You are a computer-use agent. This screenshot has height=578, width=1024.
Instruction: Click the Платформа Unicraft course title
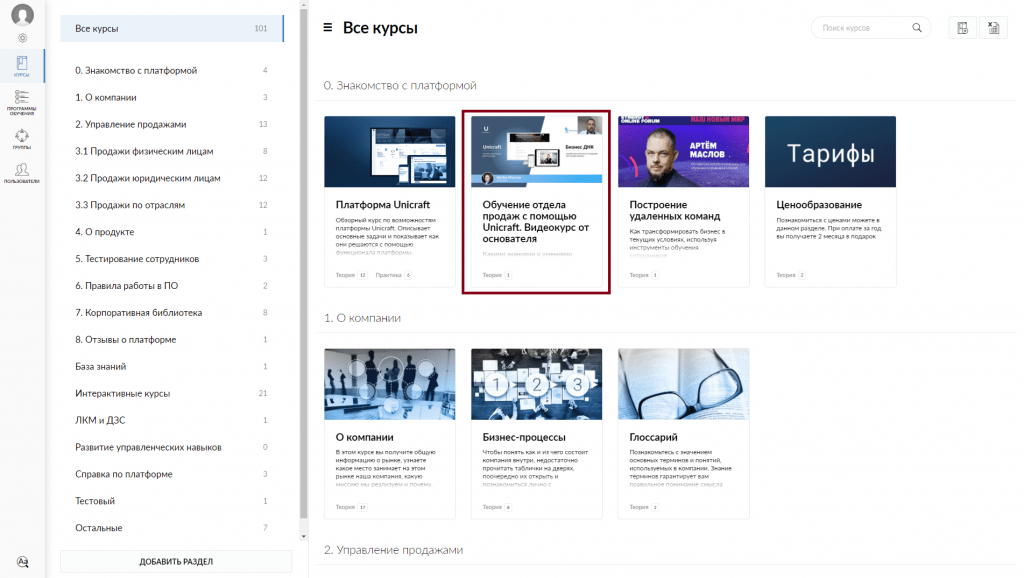[x=383, y=204]
